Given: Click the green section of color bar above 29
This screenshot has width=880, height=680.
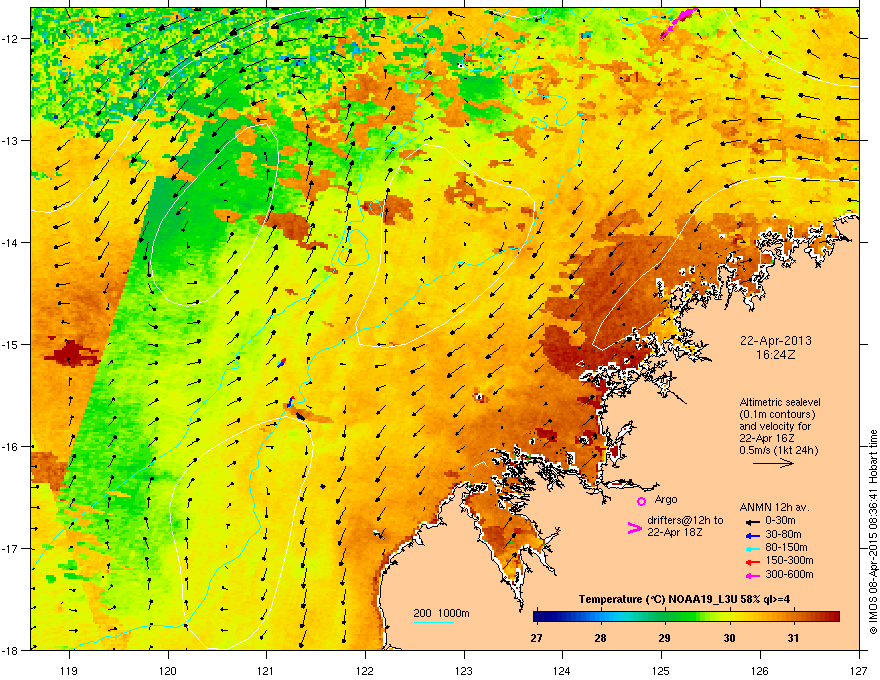Looking at the screenshot, I should pos(665,617).
